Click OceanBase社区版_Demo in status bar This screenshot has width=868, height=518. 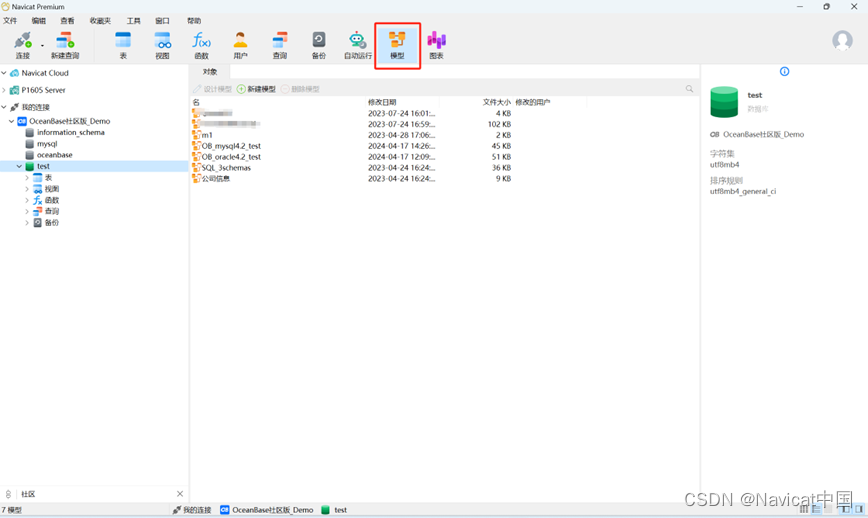(267, 510)
